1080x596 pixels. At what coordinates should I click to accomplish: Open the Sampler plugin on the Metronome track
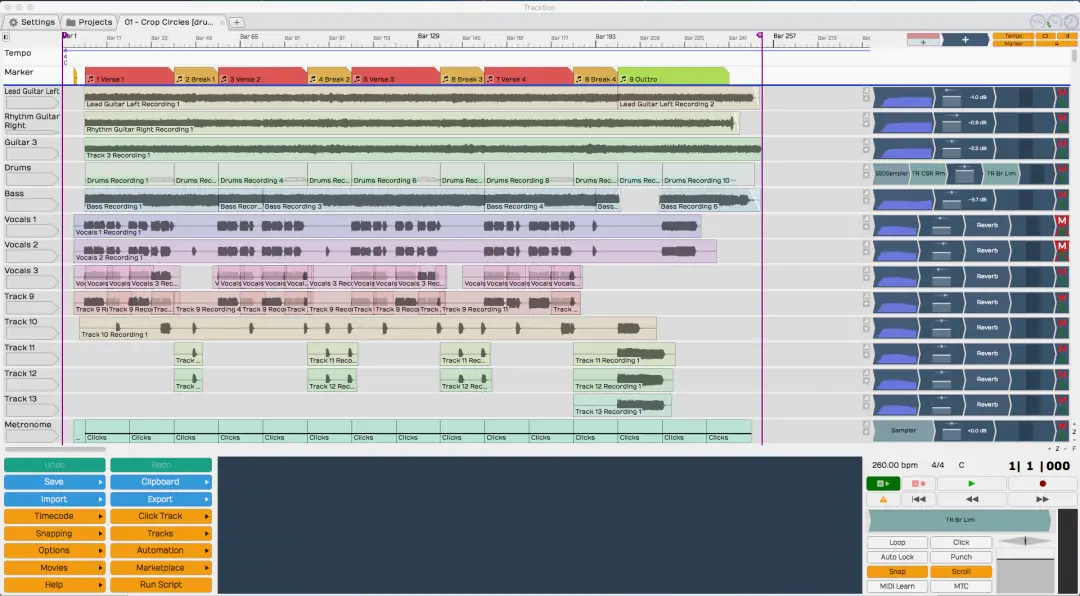click(903, 431)
